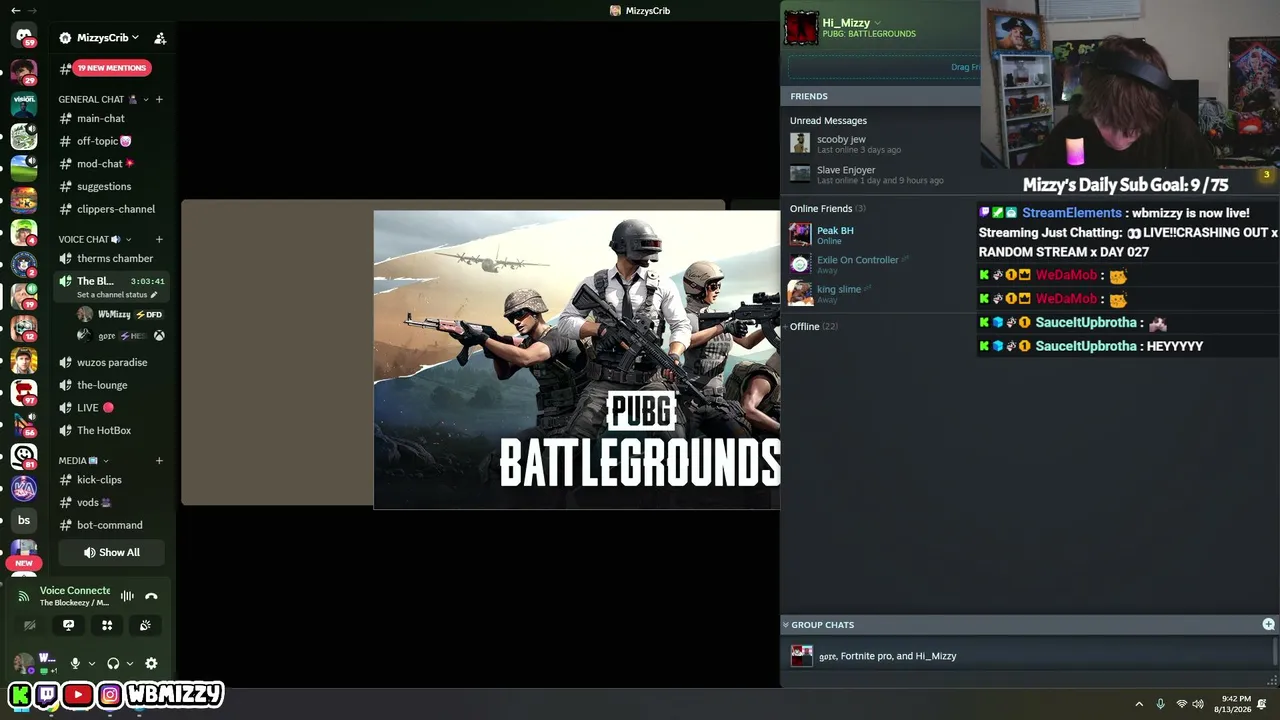Open the soundboard in Discord
This screenshot has height=720, width=1280.
click(x=145, y=625)
